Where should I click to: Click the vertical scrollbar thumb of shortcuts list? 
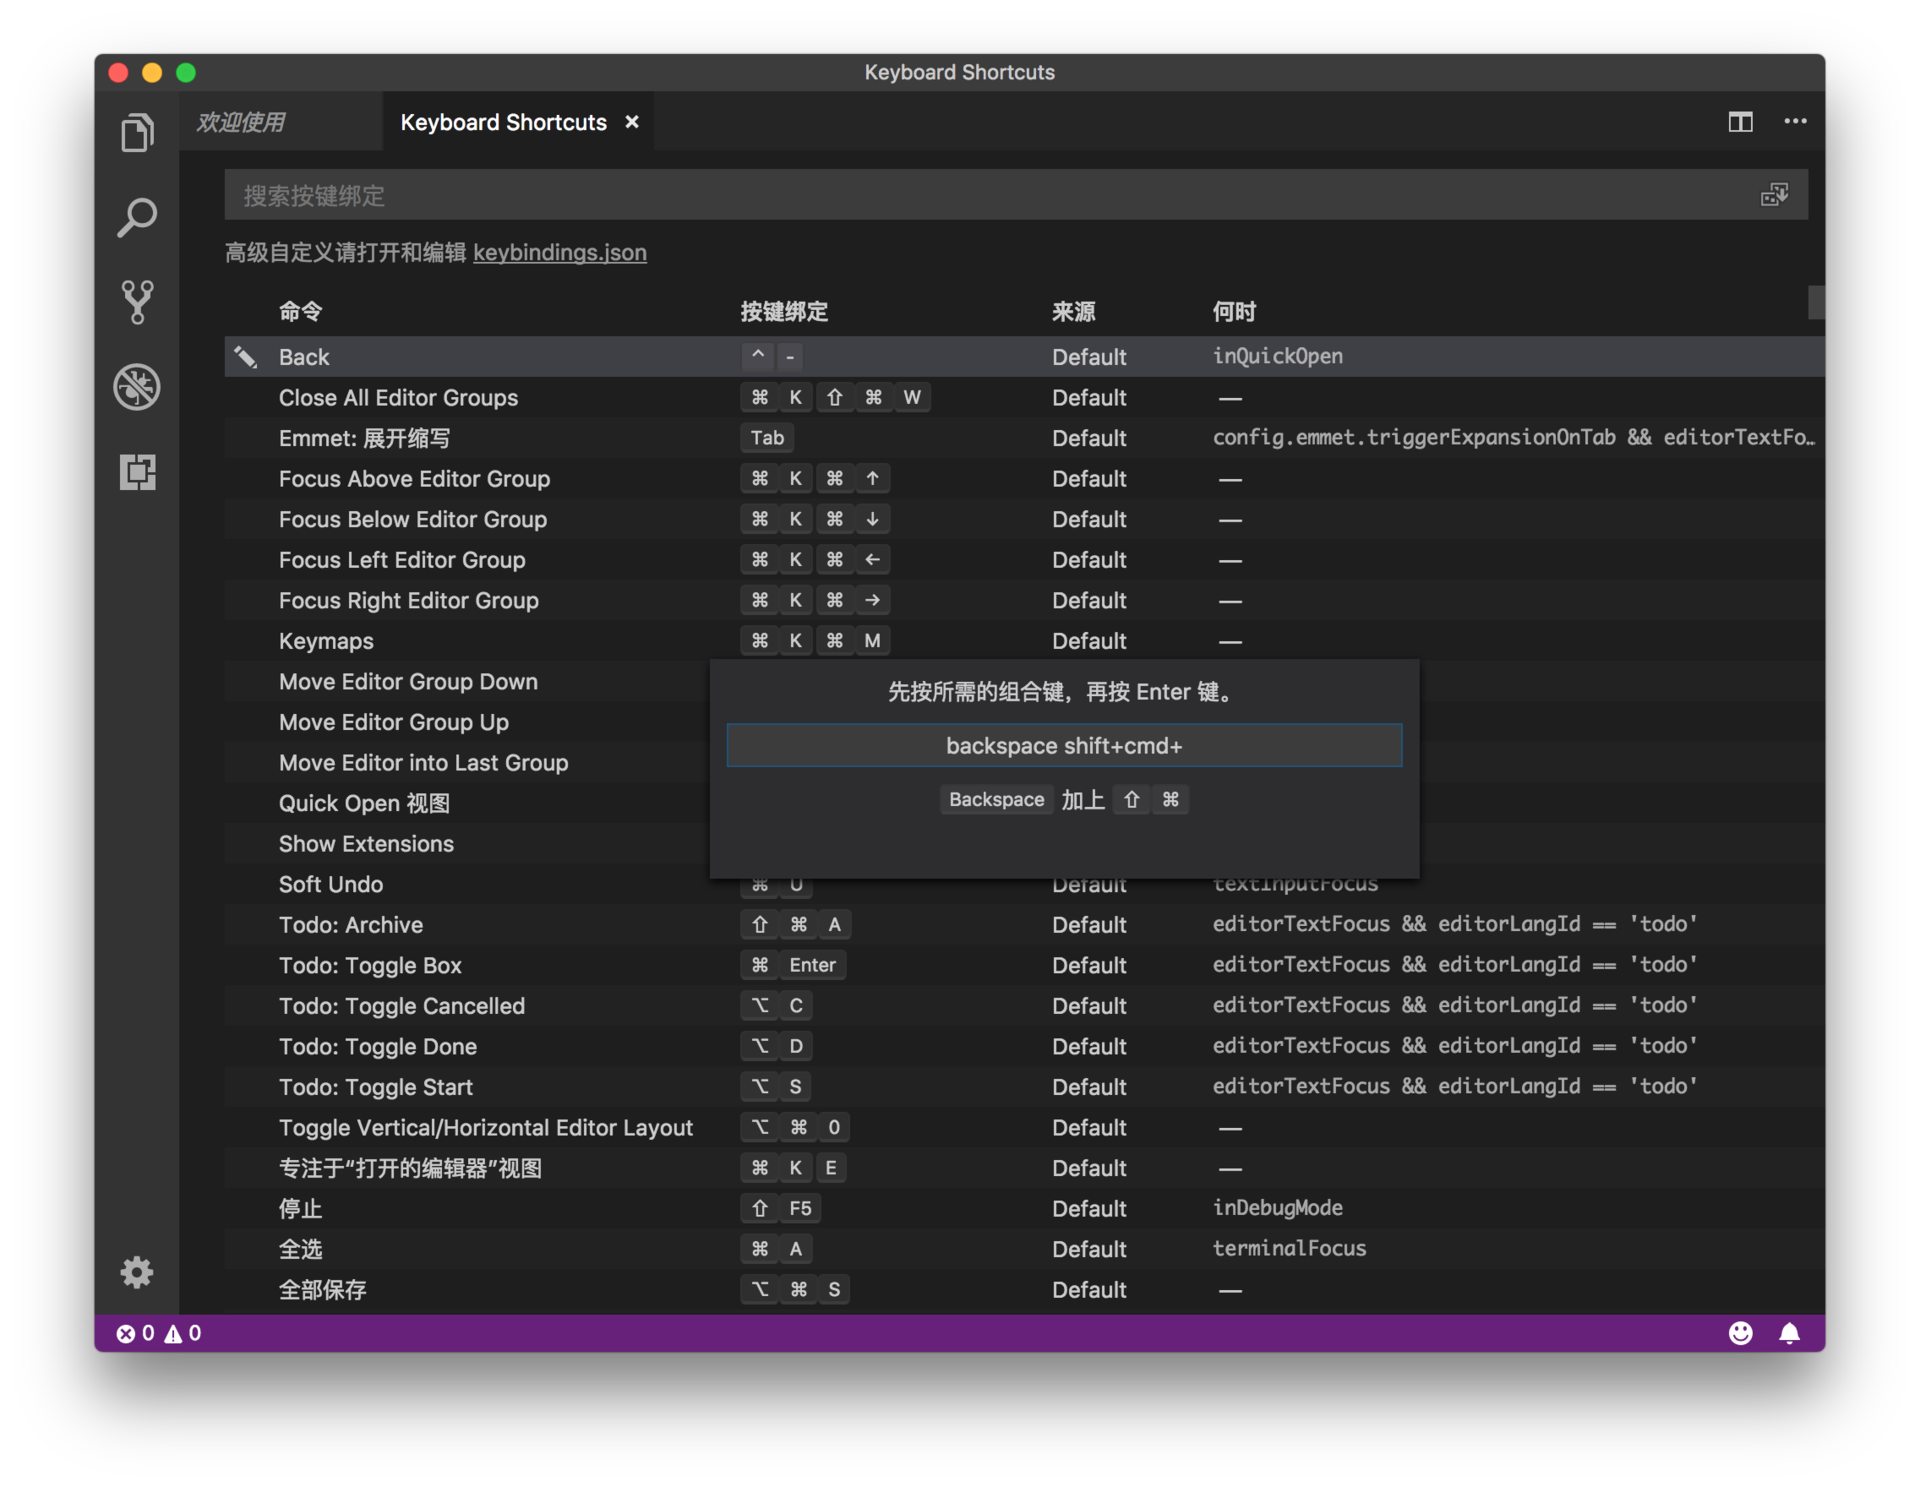click(x=1815, y=302)
